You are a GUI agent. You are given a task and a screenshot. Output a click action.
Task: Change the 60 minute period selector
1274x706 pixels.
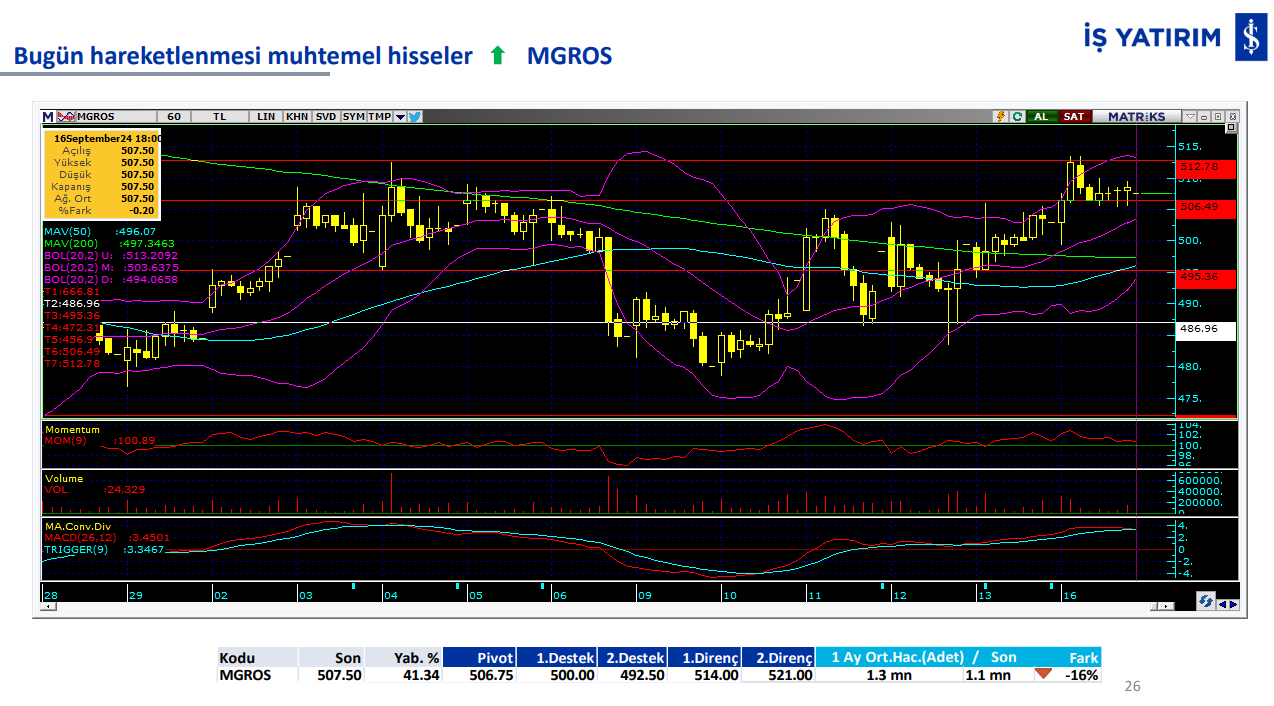[174, 117]
